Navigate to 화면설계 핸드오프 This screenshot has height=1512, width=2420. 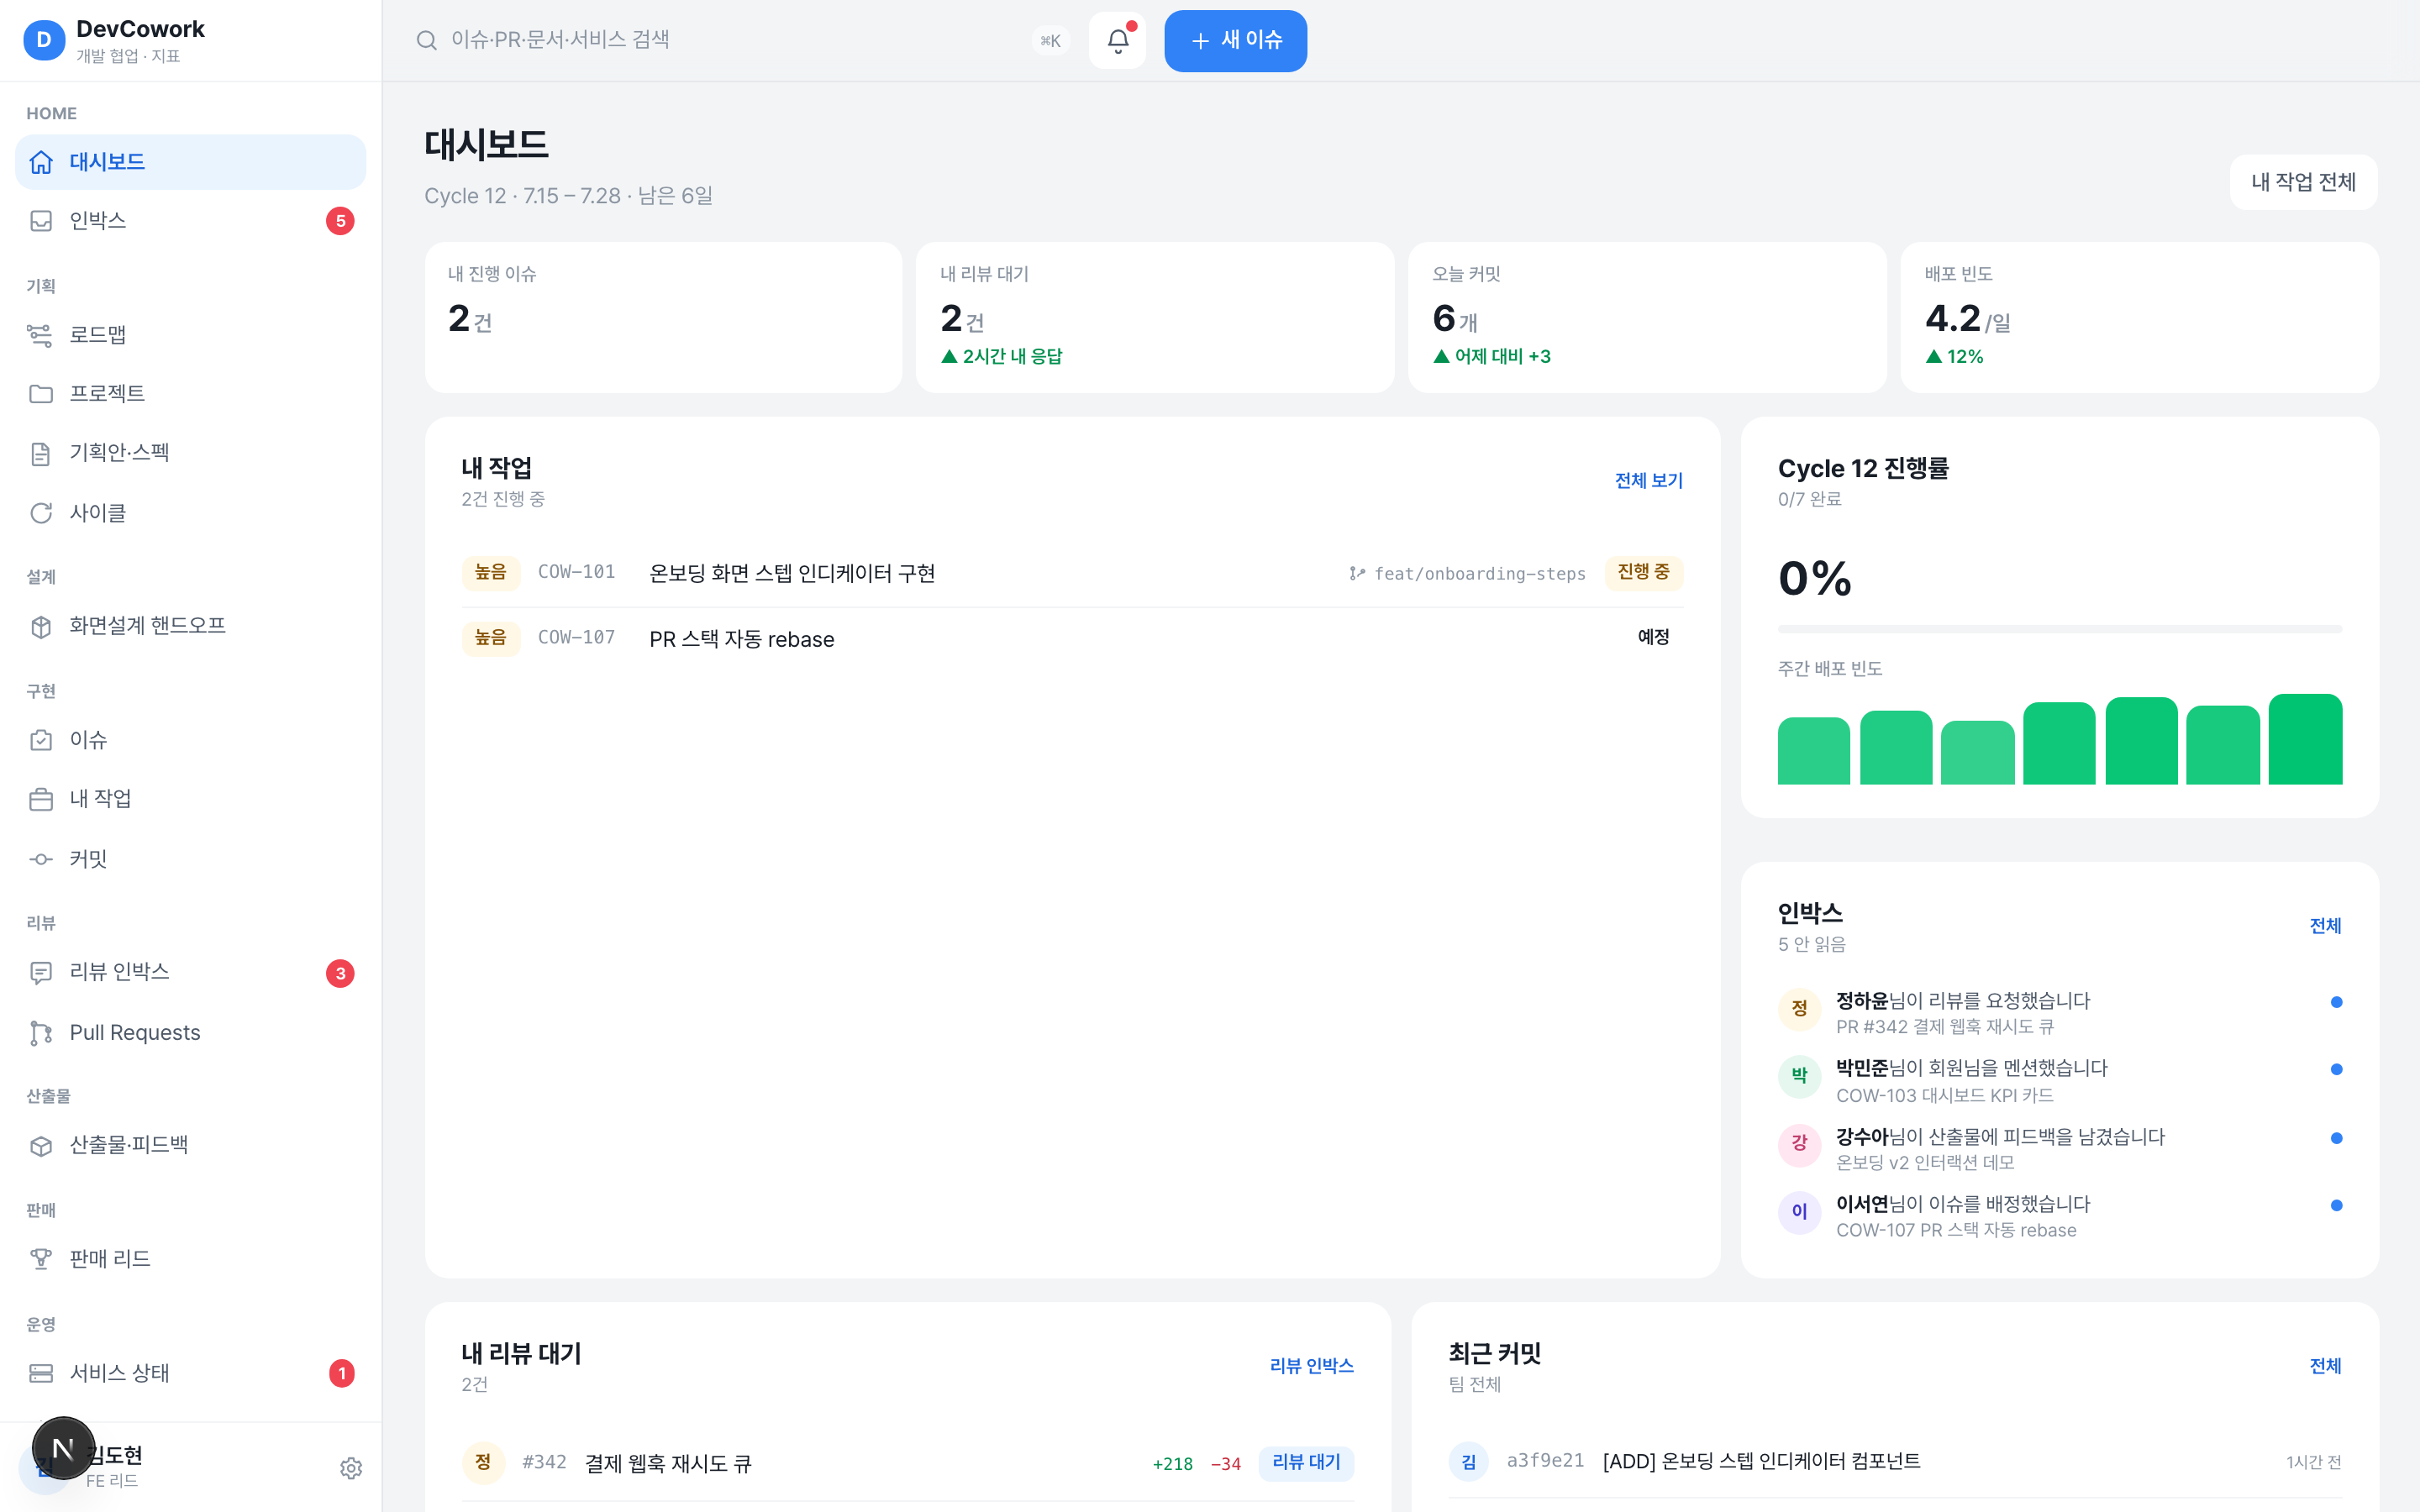[190, 627]
